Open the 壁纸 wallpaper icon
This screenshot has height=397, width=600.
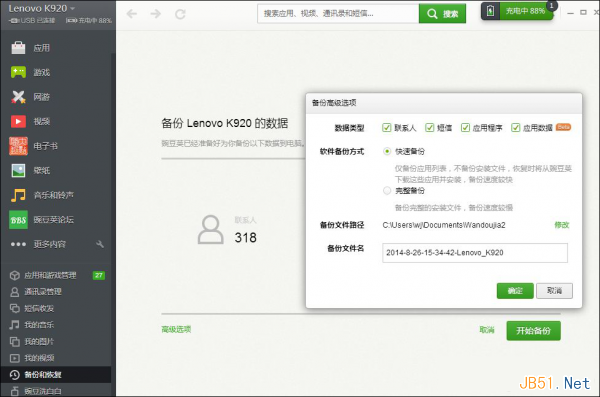[x=18, y=170]
